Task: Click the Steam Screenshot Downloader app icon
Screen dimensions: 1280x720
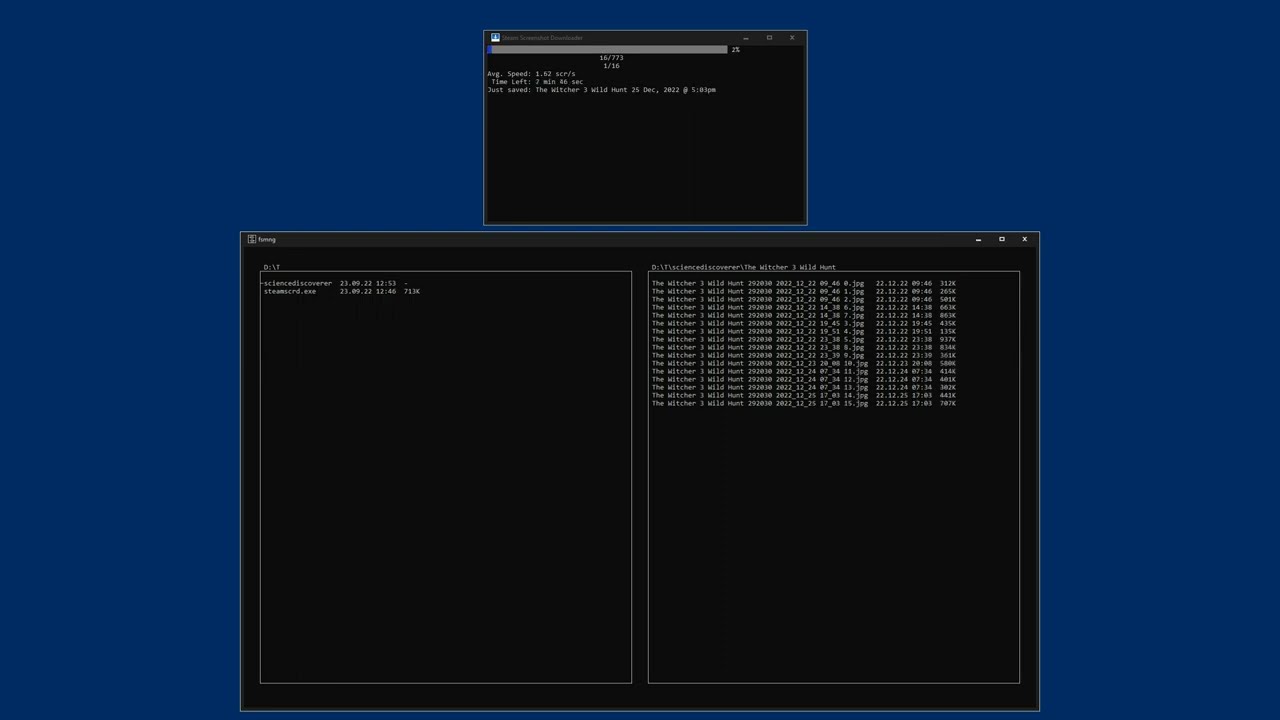Action: coord(495,38)
